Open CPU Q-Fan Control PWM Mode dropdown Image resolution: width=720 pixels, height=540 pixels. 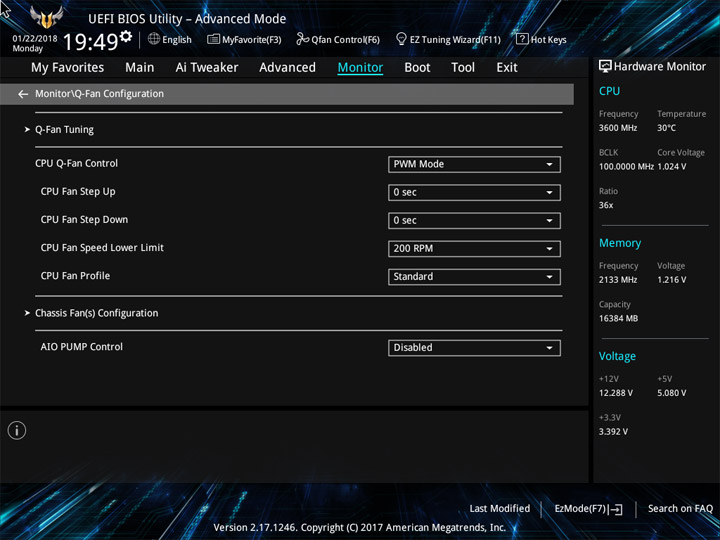[x=474, y=164]
